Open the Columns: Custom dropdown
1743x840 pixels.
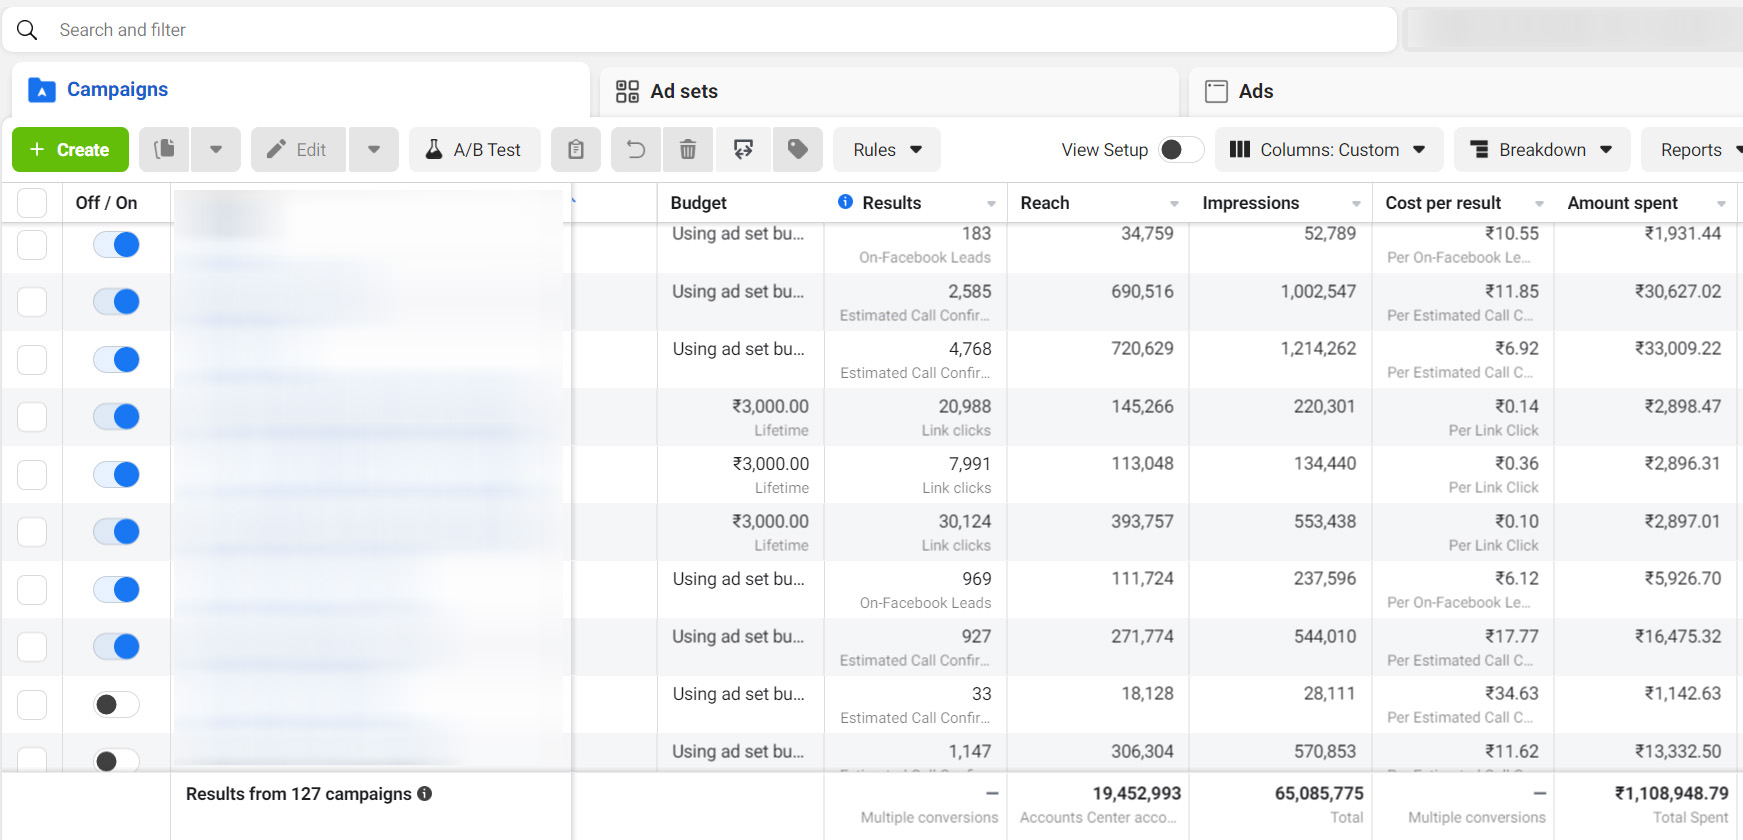click(x=1329, y=149)
